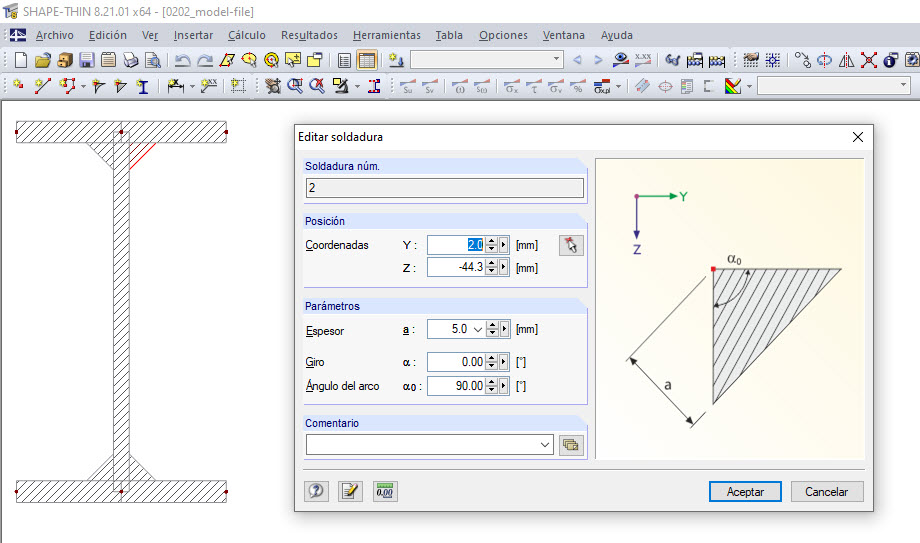Toggle the show values x.xx button
Viewport: 920px width, 543px height.
coord(643,60)
